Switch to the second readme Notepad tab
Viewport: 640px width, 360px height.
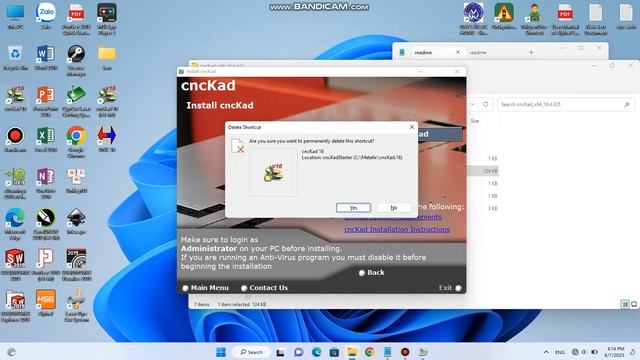tap(478, 52)
